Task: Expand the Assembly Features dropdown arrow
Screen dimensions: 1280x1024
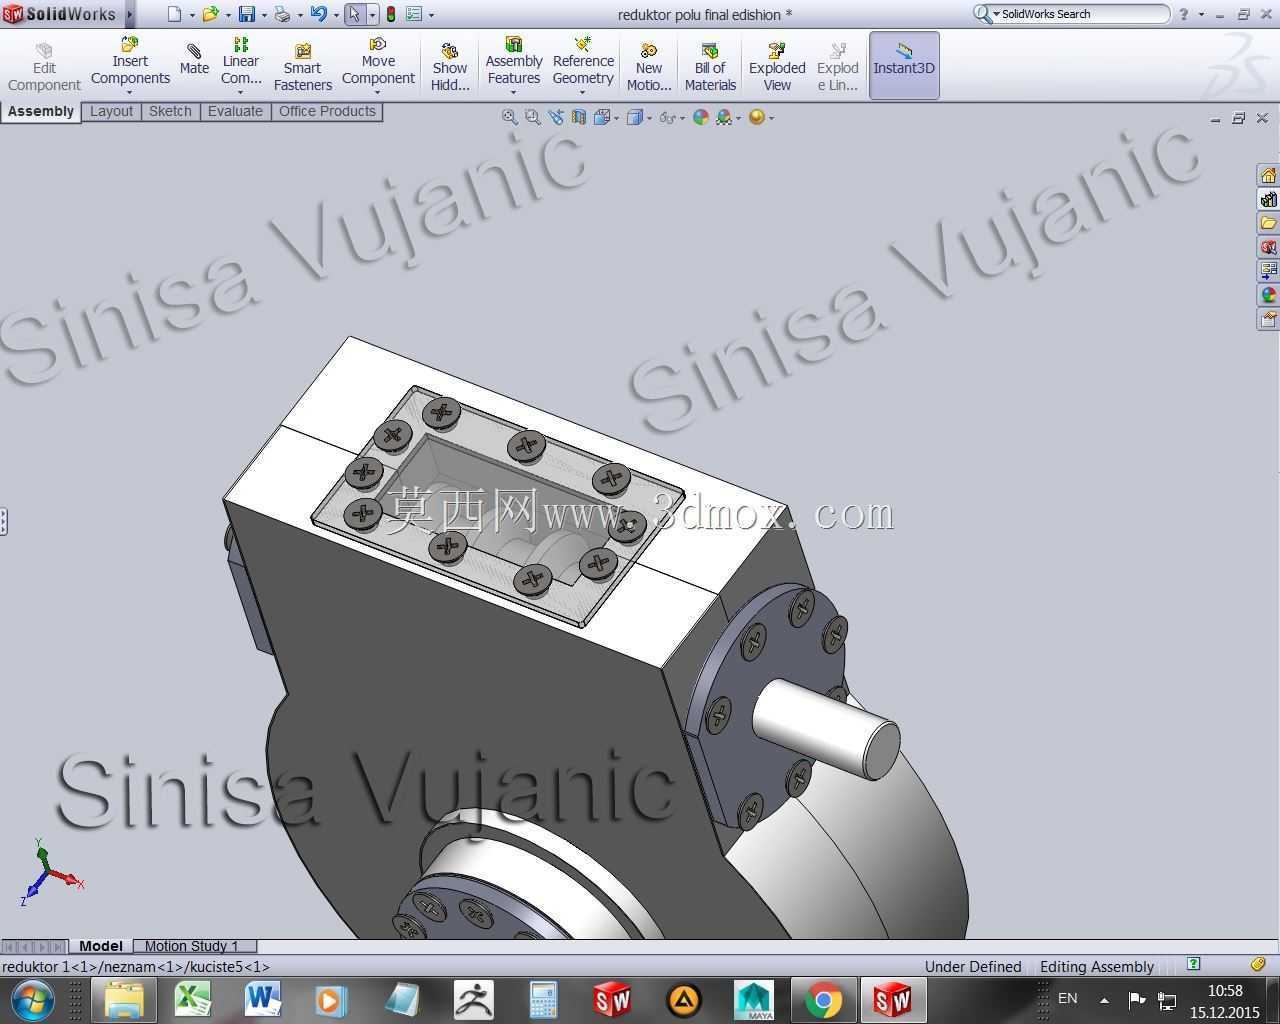Action: [514, 93]
